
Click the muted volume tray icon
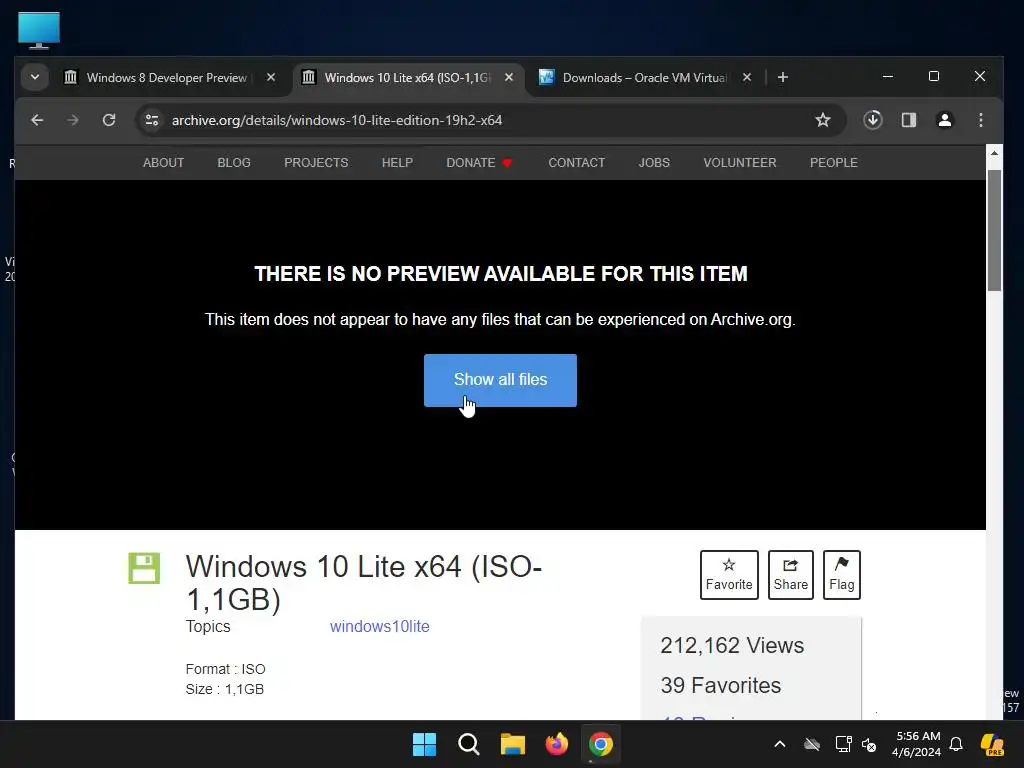tap(869, 744)
